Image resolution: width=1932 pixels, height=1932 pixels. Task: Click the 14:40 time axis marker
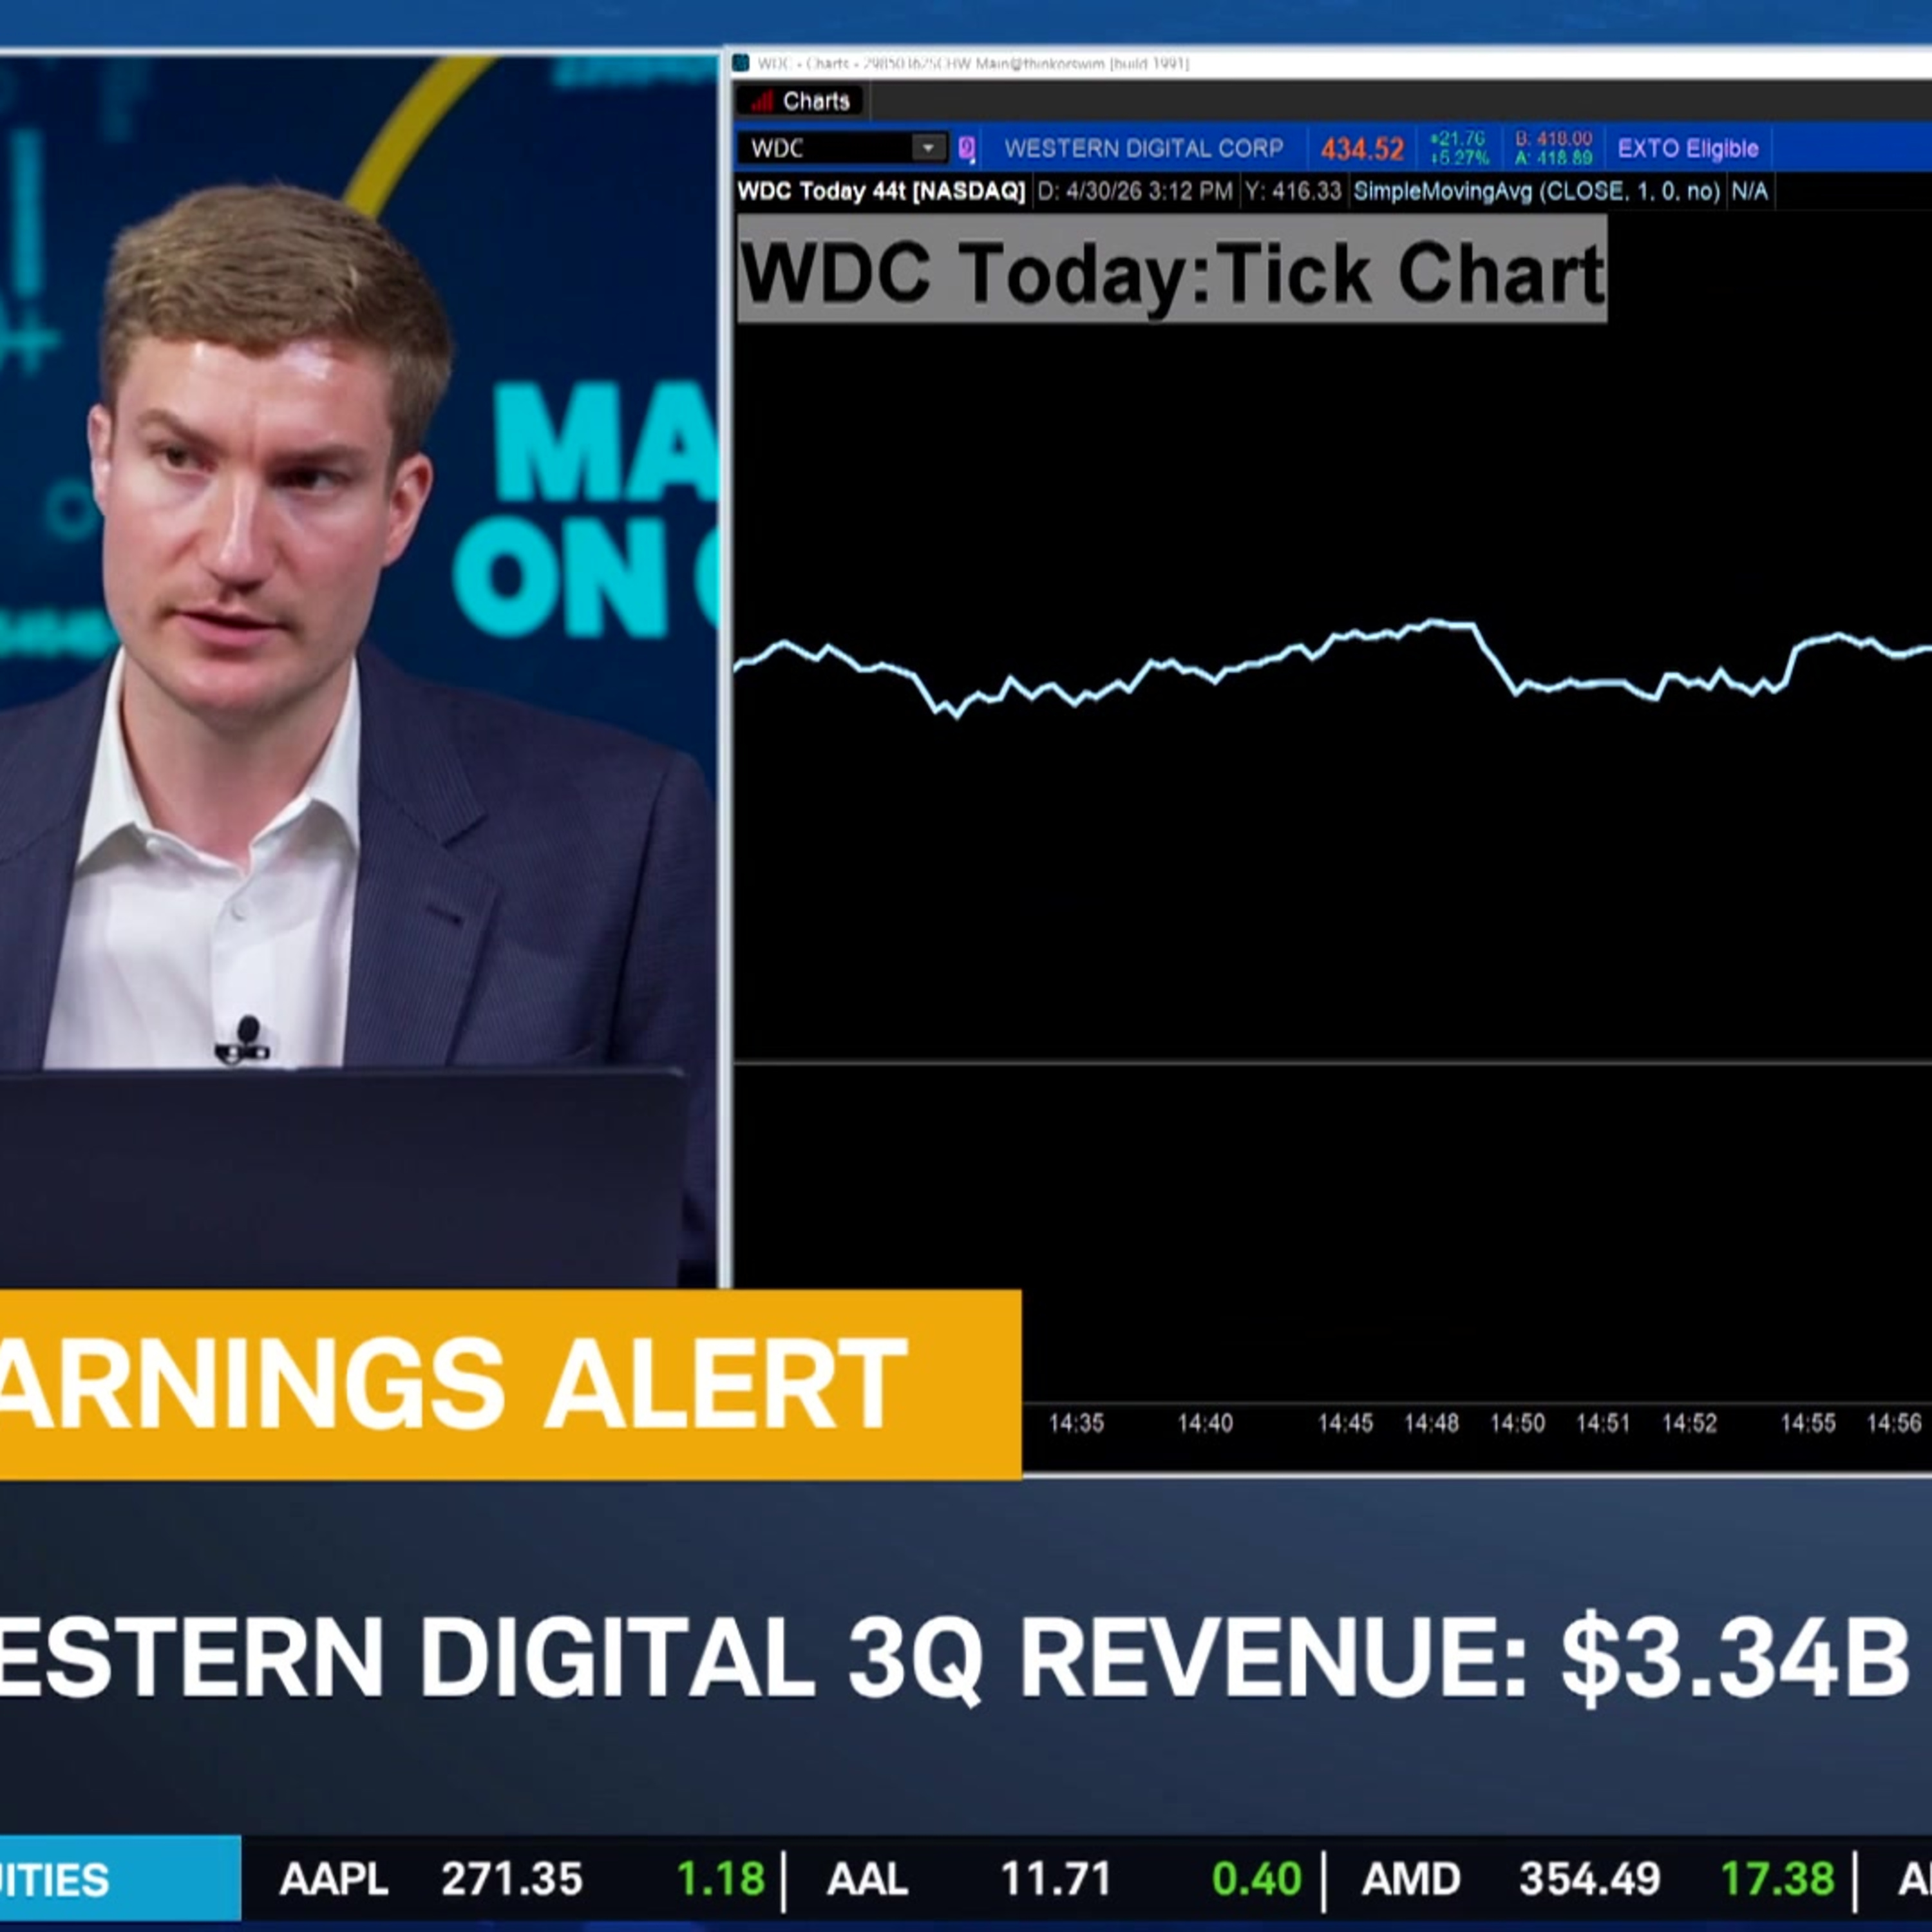[x=1205, y=1423]
